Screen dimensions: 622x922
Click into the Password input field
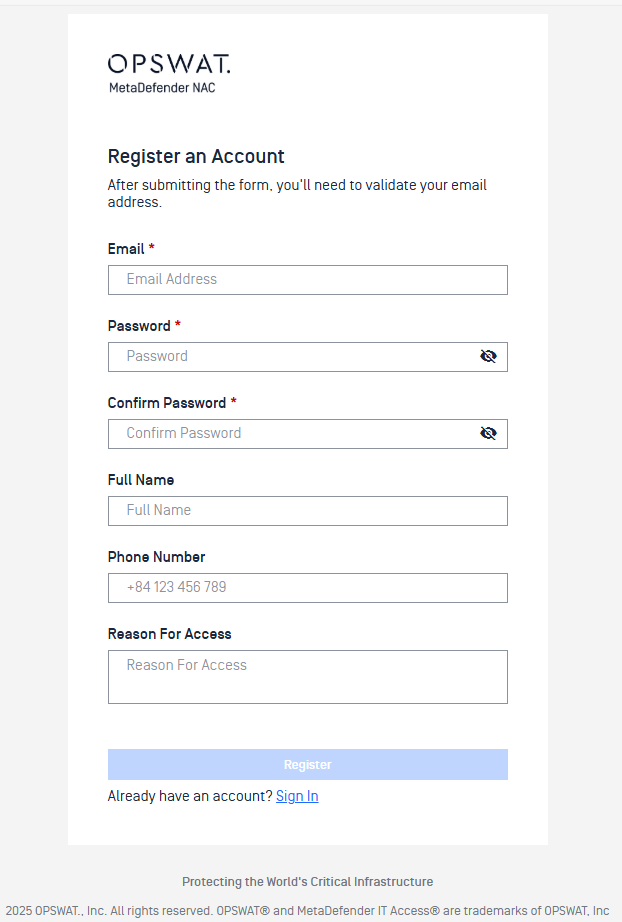click(x=290, y=357)
